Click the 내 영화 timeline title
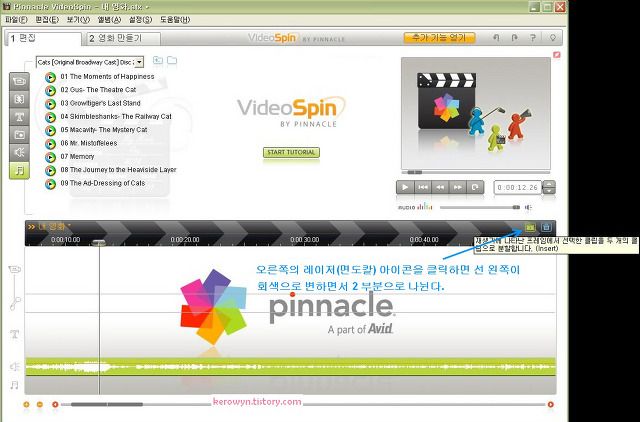 click(x=51, y=226)
